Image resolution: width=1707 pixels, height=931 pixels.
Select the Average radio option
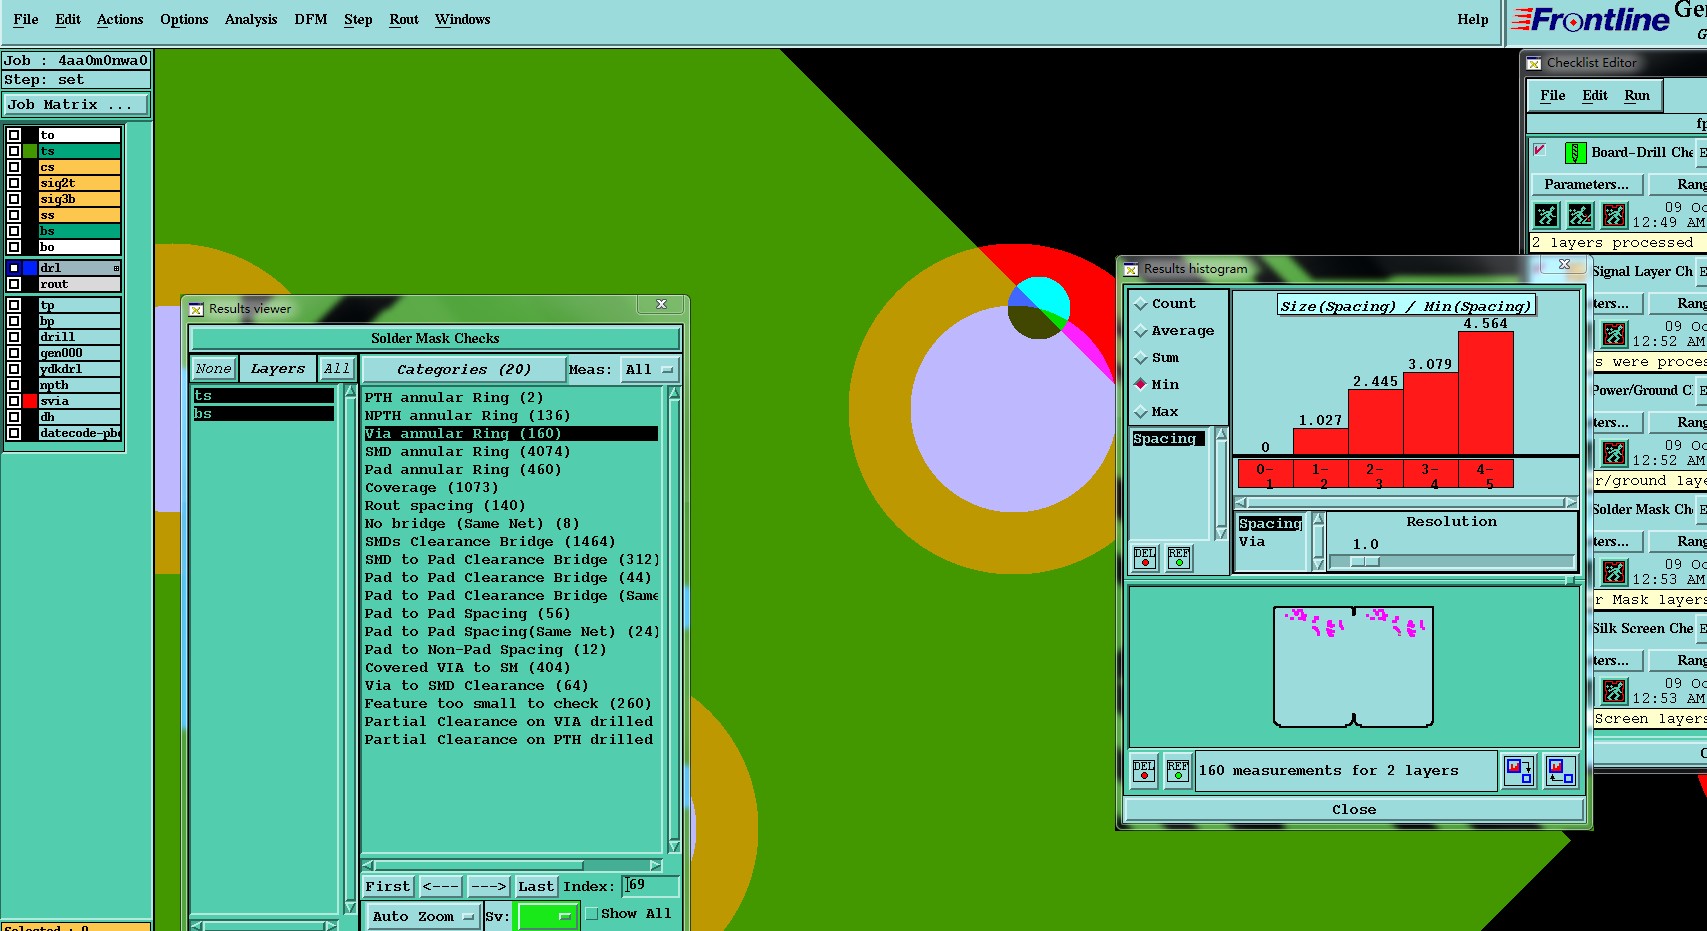tap(1140, 330)
